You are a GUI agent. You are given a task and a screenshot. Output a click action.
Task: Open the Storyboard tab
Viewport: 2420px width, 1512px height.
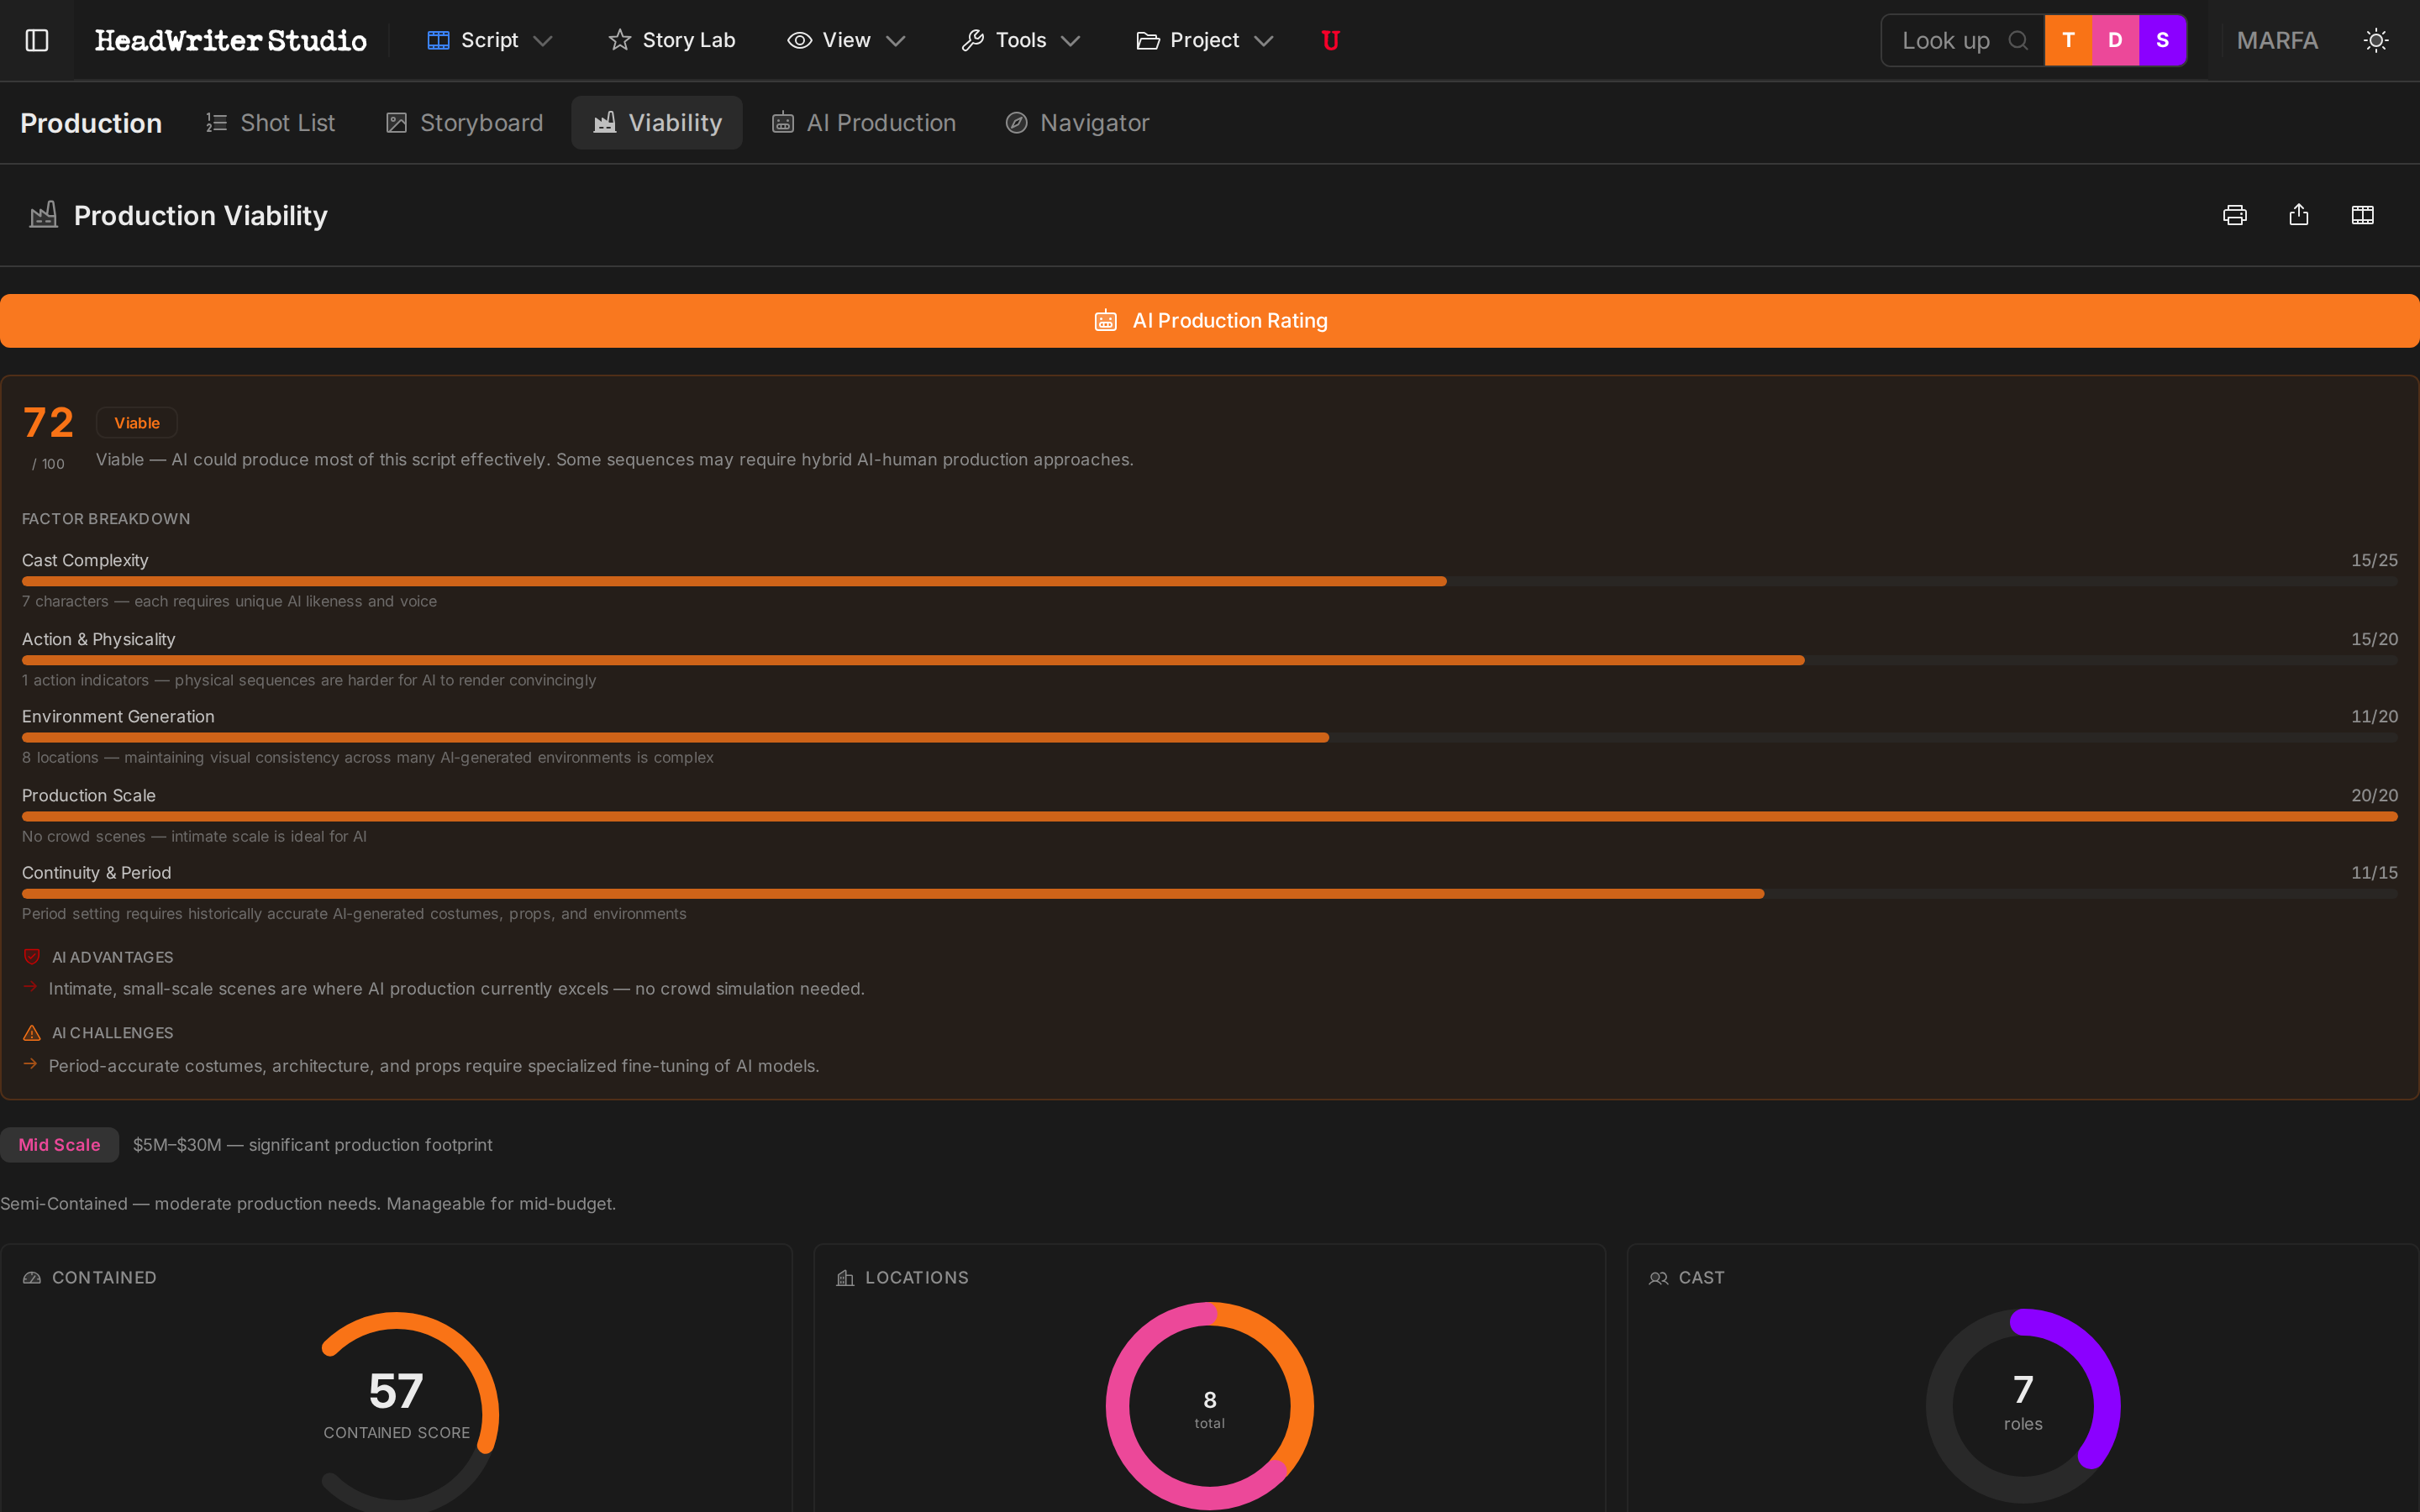click(x=464, y=123)
